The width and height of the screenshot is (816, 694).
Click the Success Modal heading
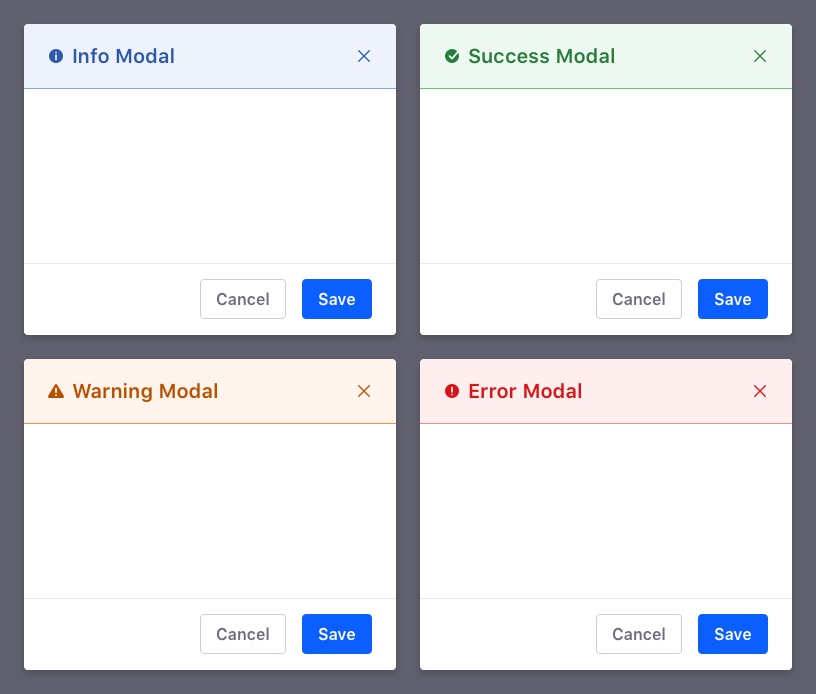pyautogui.click(x=541, y=56)
